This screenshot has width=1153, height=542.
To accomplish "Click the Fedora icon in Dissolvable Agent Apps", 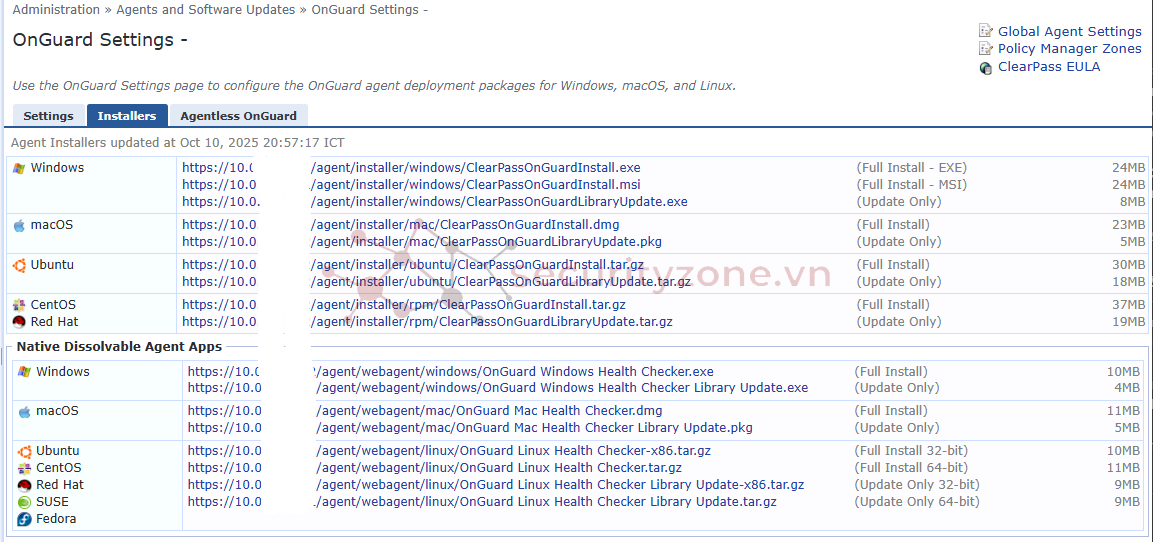I will pyautogui.click(x=25, y=519).
